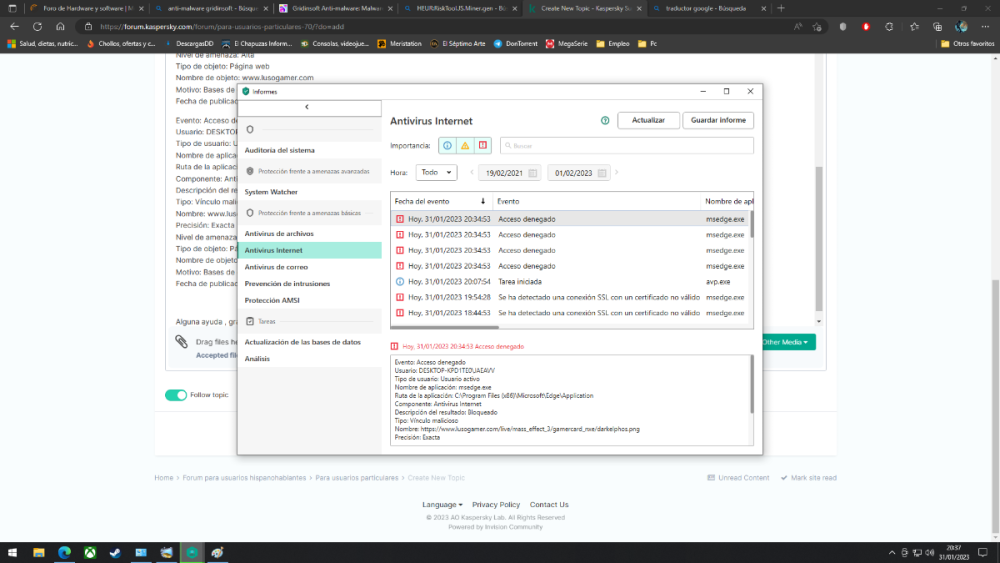Open the DonTorrent bookmark

pyautogui.click(x=515, y=43)
